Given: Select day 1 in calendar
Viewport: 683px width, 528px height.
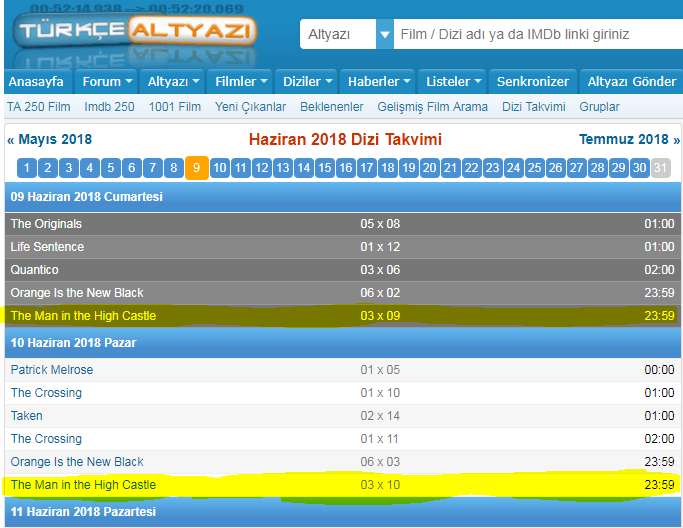Looking at the screenshot, I should 27,168.
